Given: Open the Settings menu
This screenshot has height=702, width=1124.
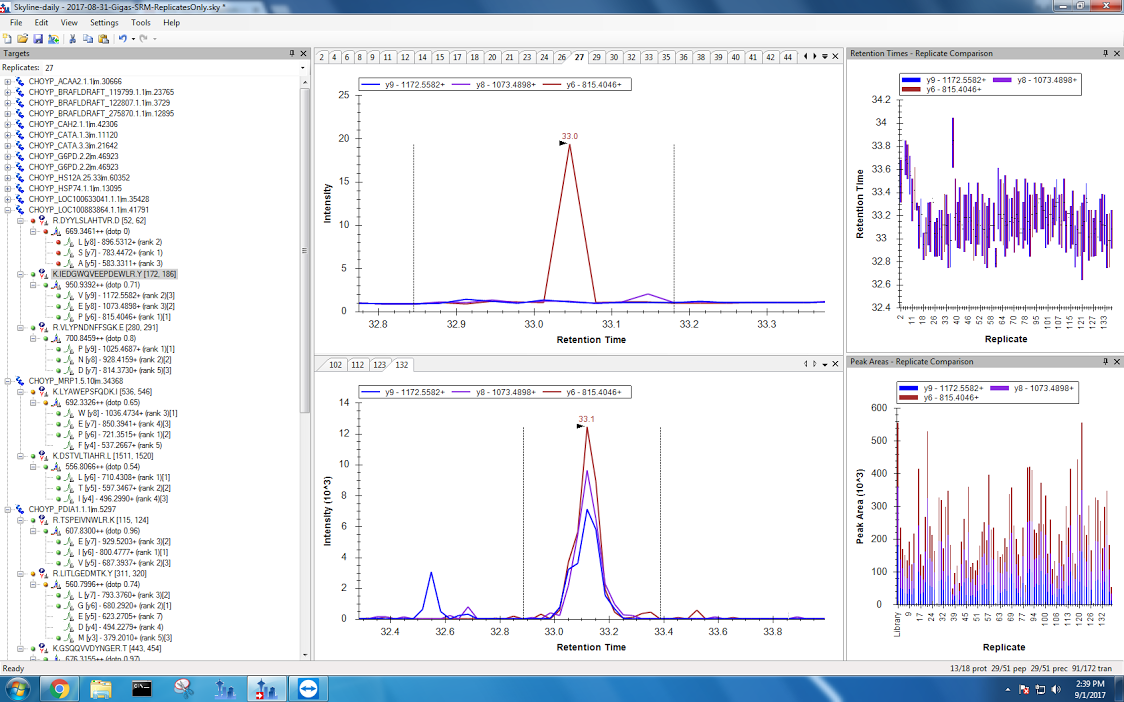Looking at the screenshot, I should point(103,22).
